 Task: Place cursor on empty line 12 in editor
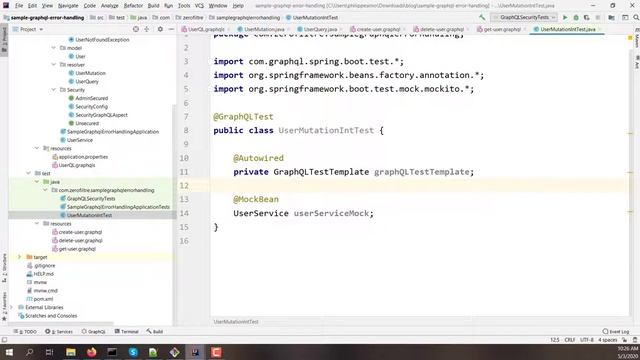point(420,186)
